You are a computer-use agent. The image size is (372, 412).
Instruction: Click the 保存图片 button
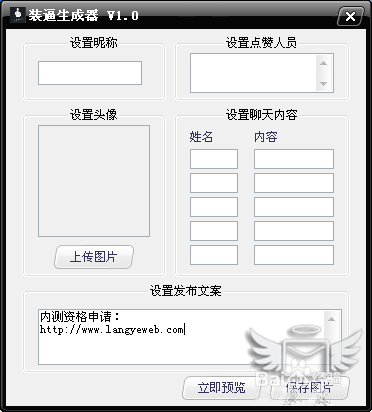point(309,388)
